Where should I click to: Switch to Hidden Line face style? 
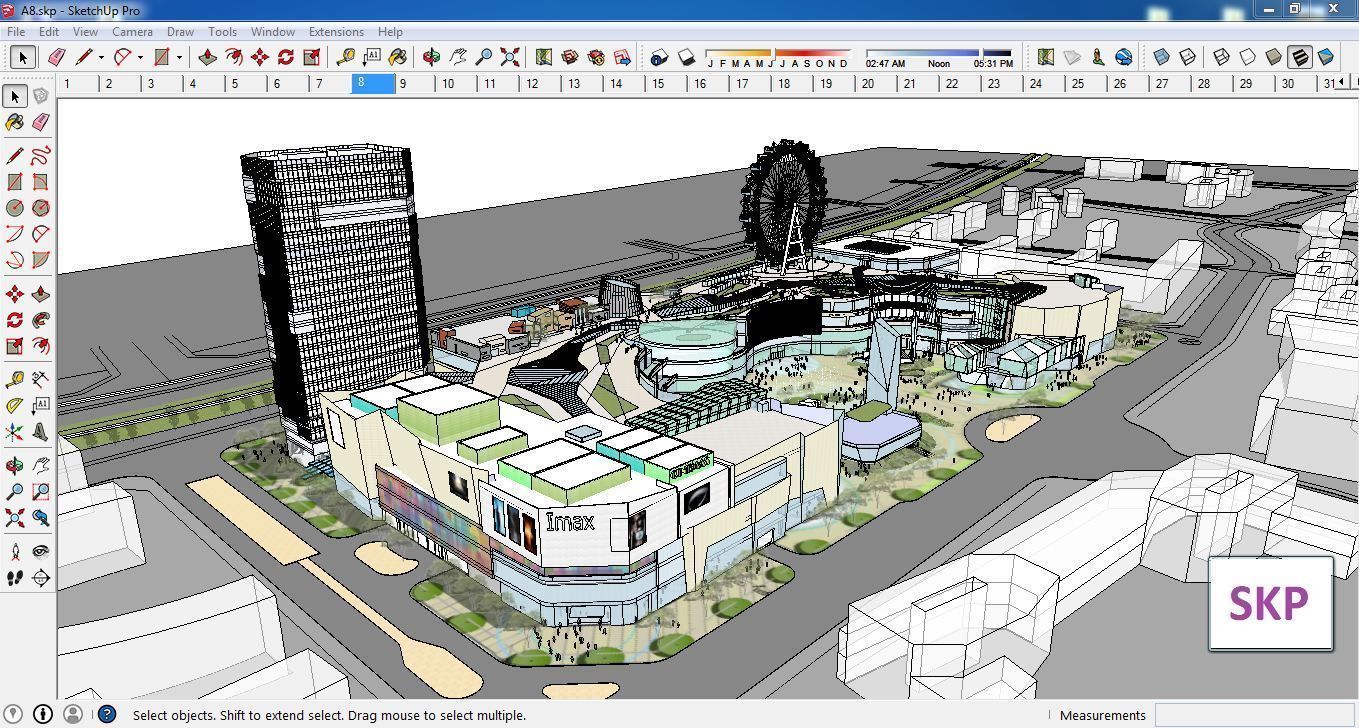[1247, 58]
